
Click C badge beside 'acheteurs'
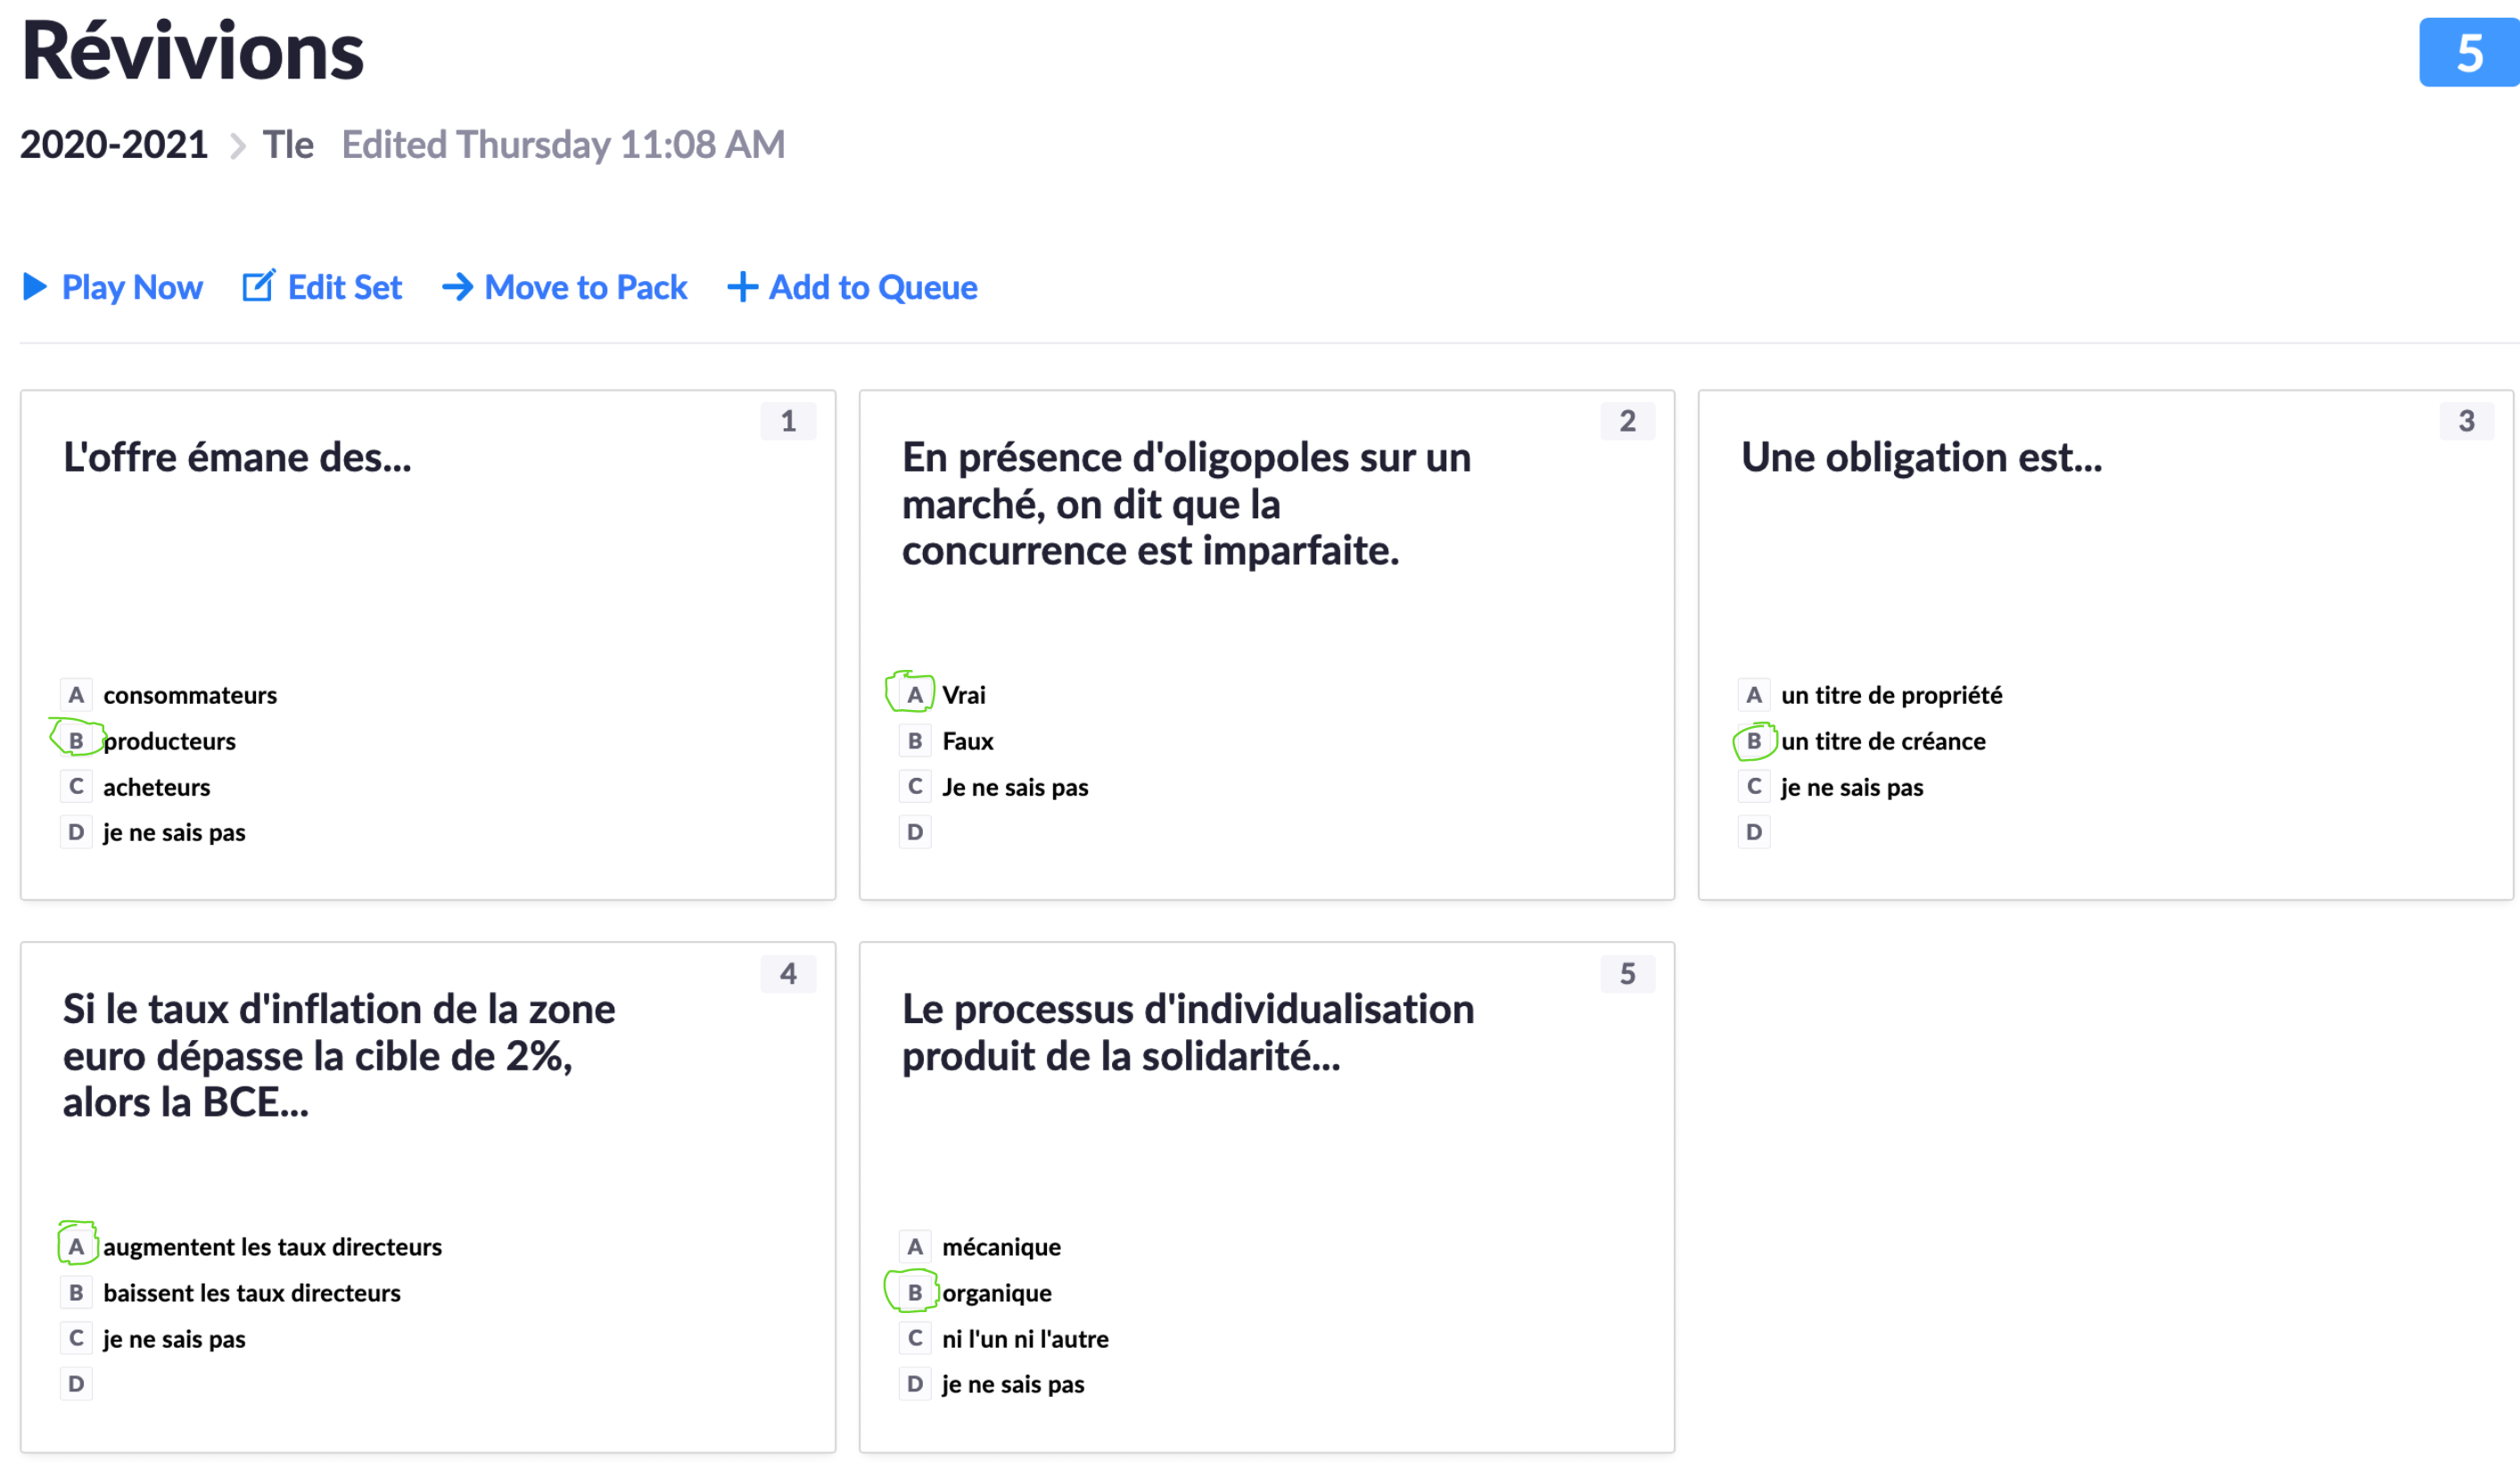click(76, 787)
